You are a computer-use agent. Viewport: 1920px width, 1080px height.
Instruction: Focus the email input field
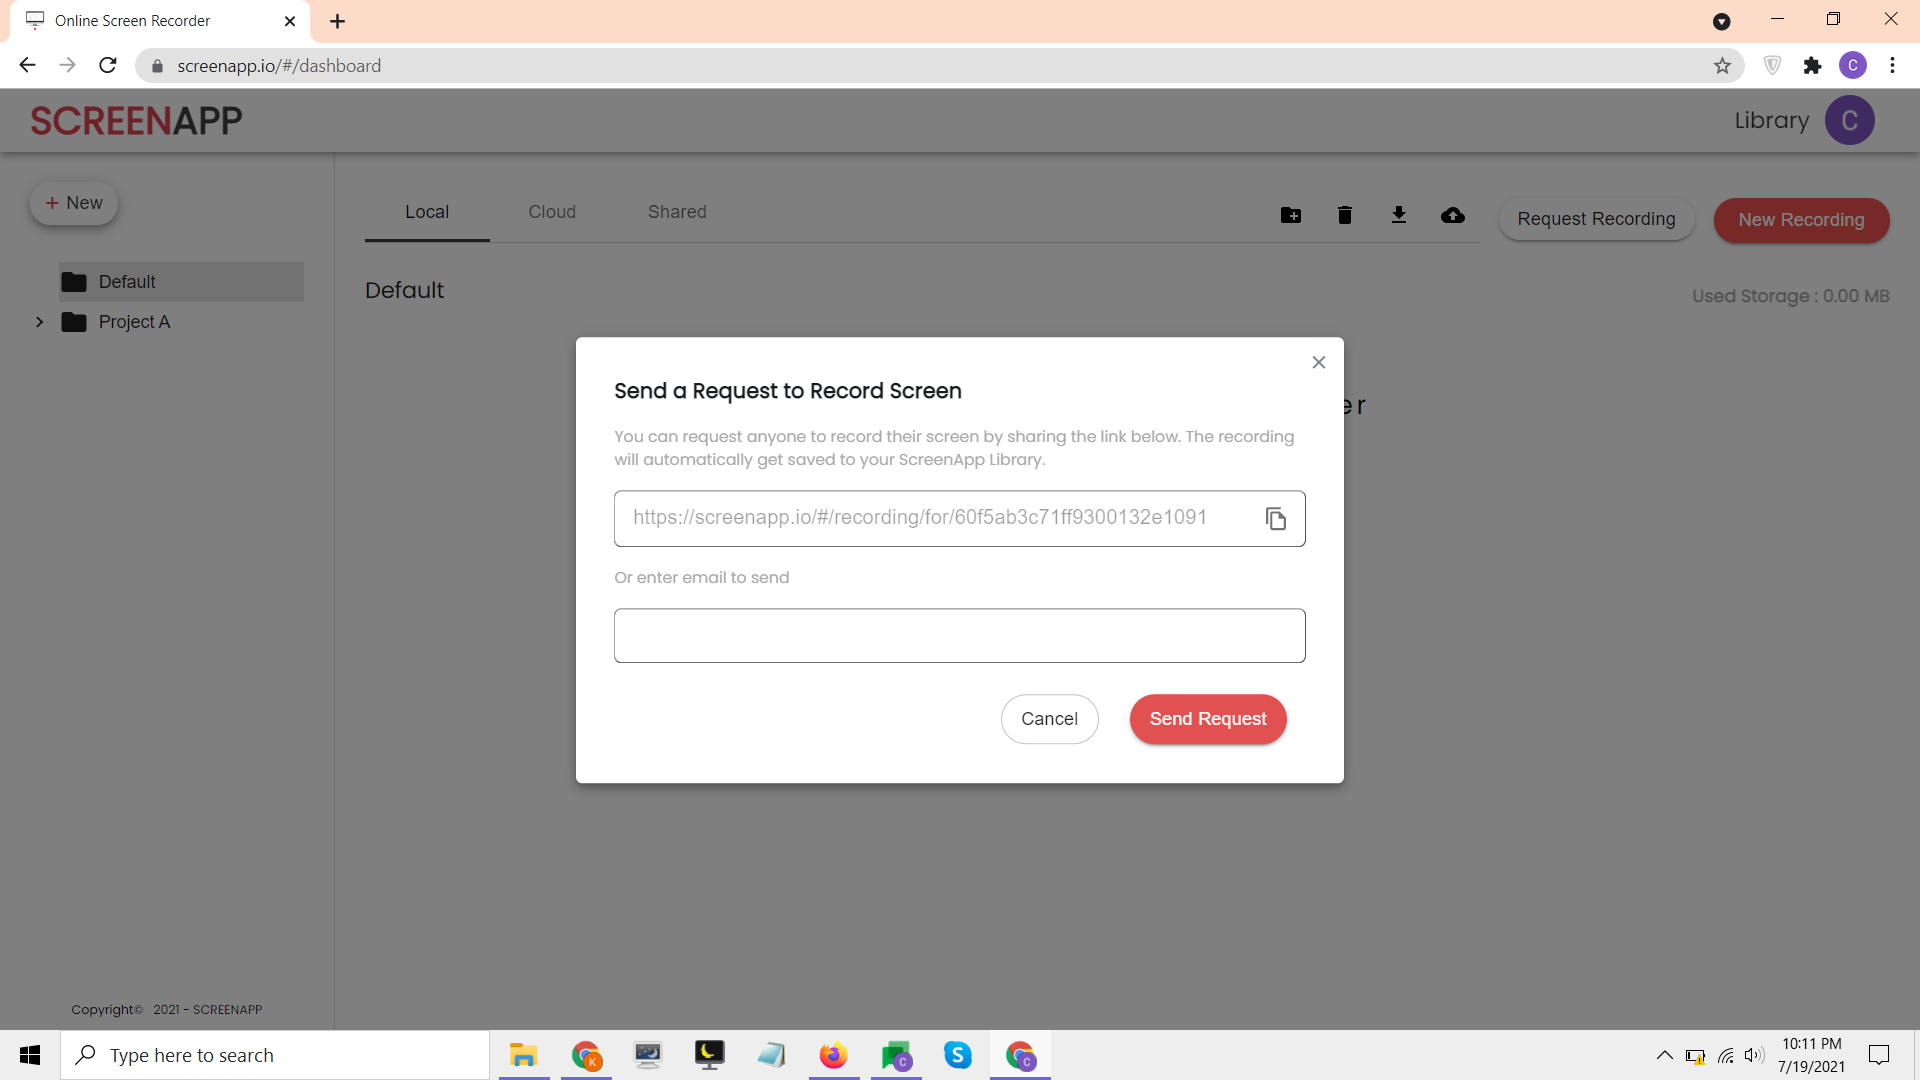click(x=959, y=636)
